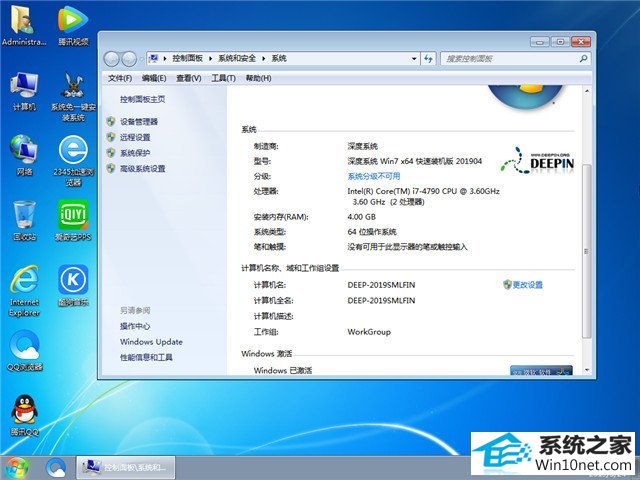Click the 系统分级不可用 rating link
This screenshot has height=480, width=640.
376,176
